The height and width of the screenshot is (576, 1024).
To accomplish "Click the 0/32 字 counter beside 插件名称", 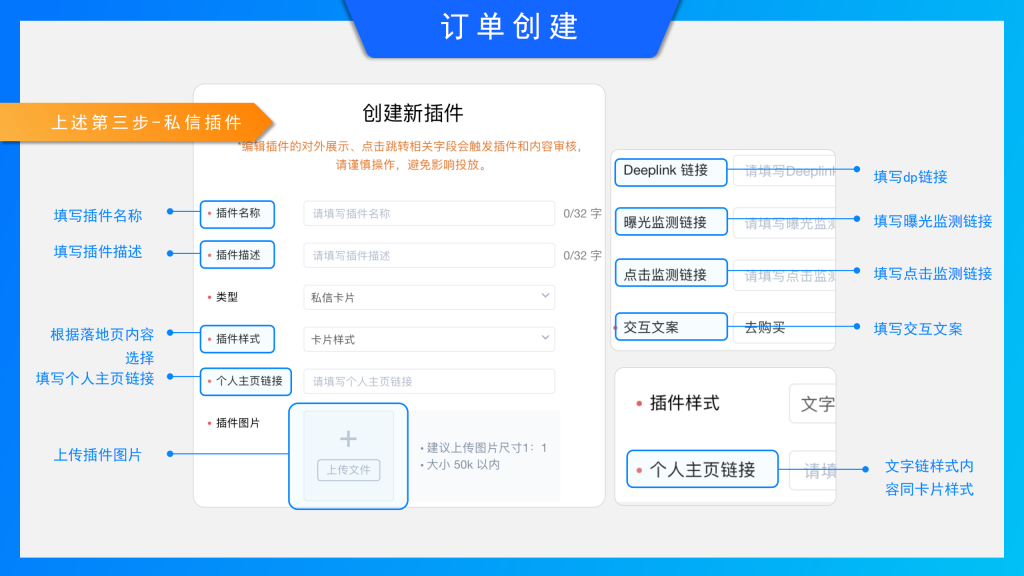I will (x=582, y=214).
